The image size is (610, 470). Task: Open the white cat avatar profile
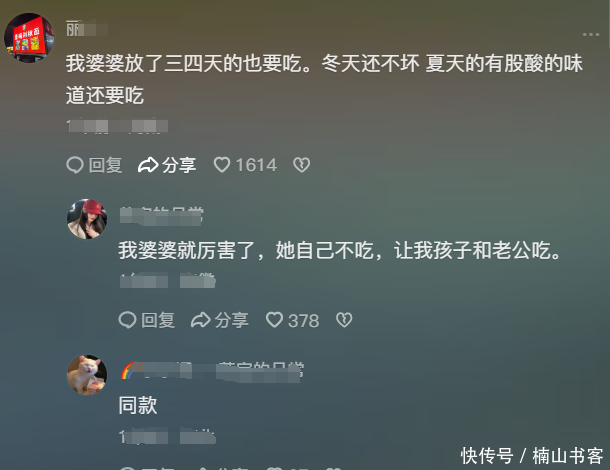pyautogui.click(x=87, y=375)
